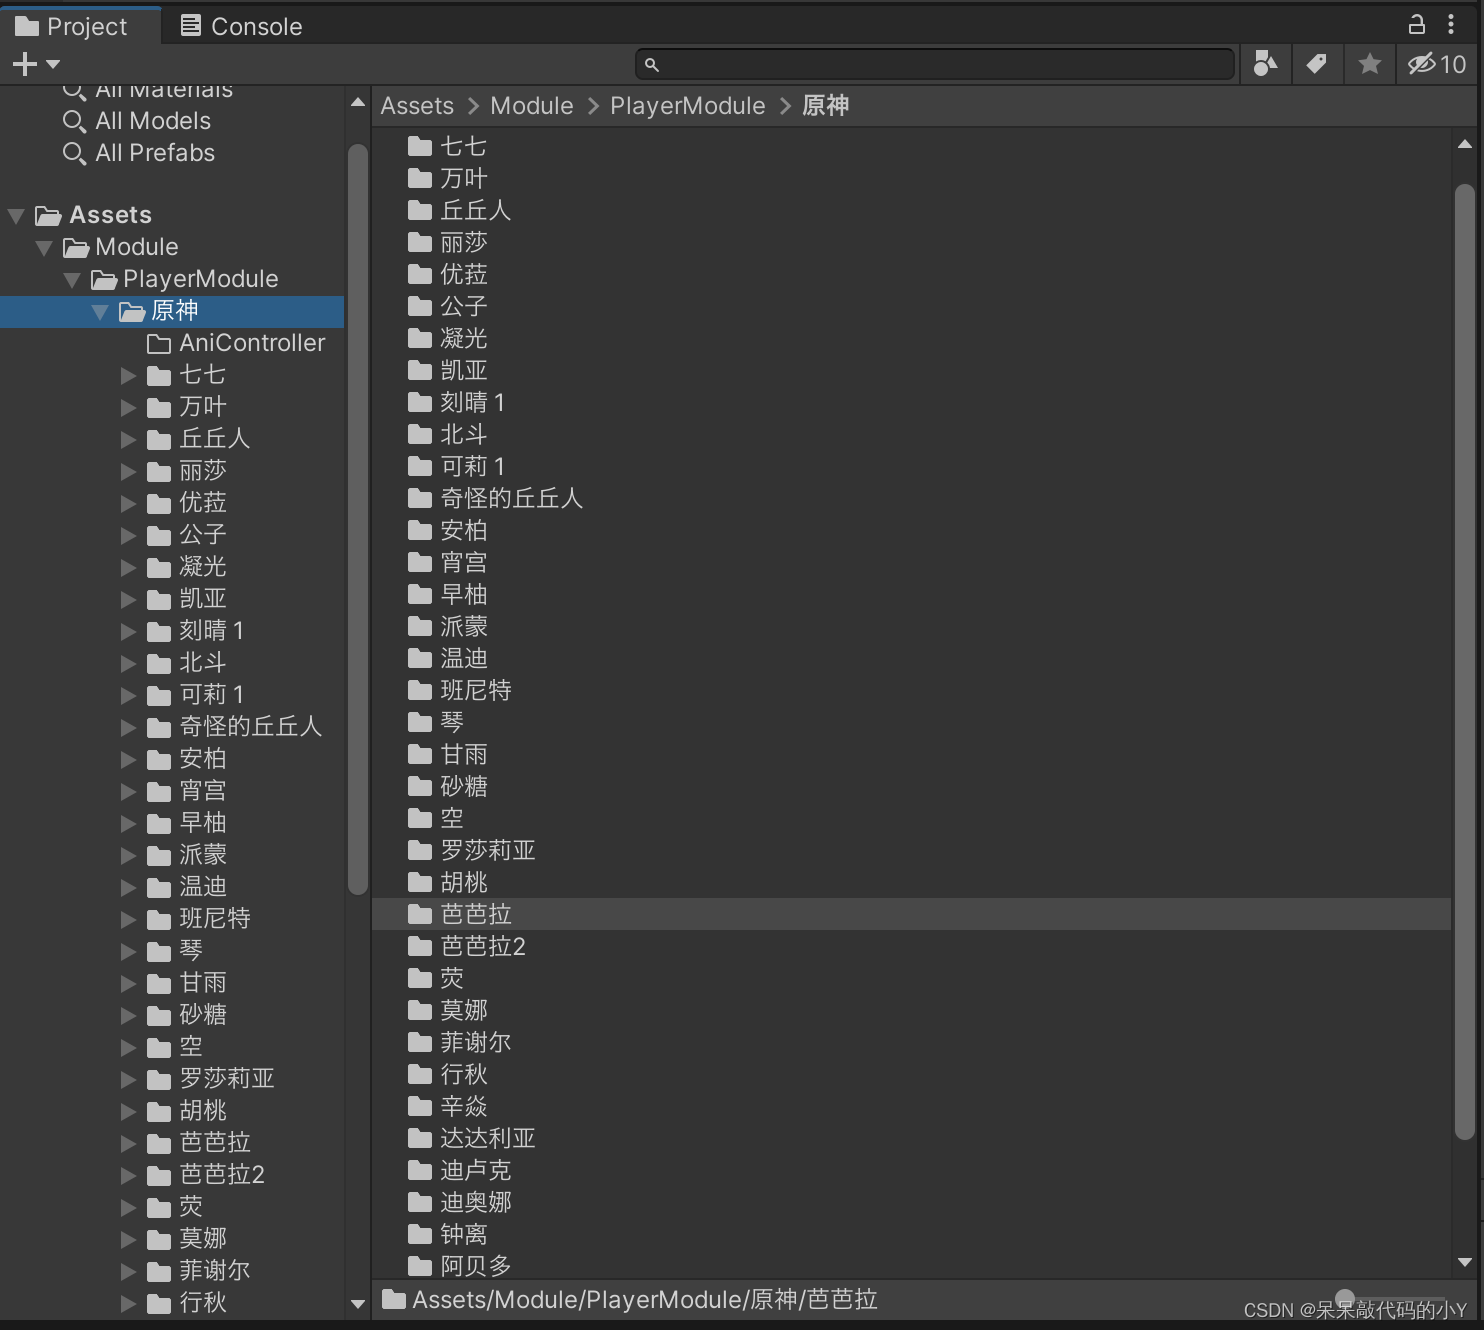1484x1330 pixels.
Task: Expand the 丘丘人 folder in tree
Action: pos(128,439)
